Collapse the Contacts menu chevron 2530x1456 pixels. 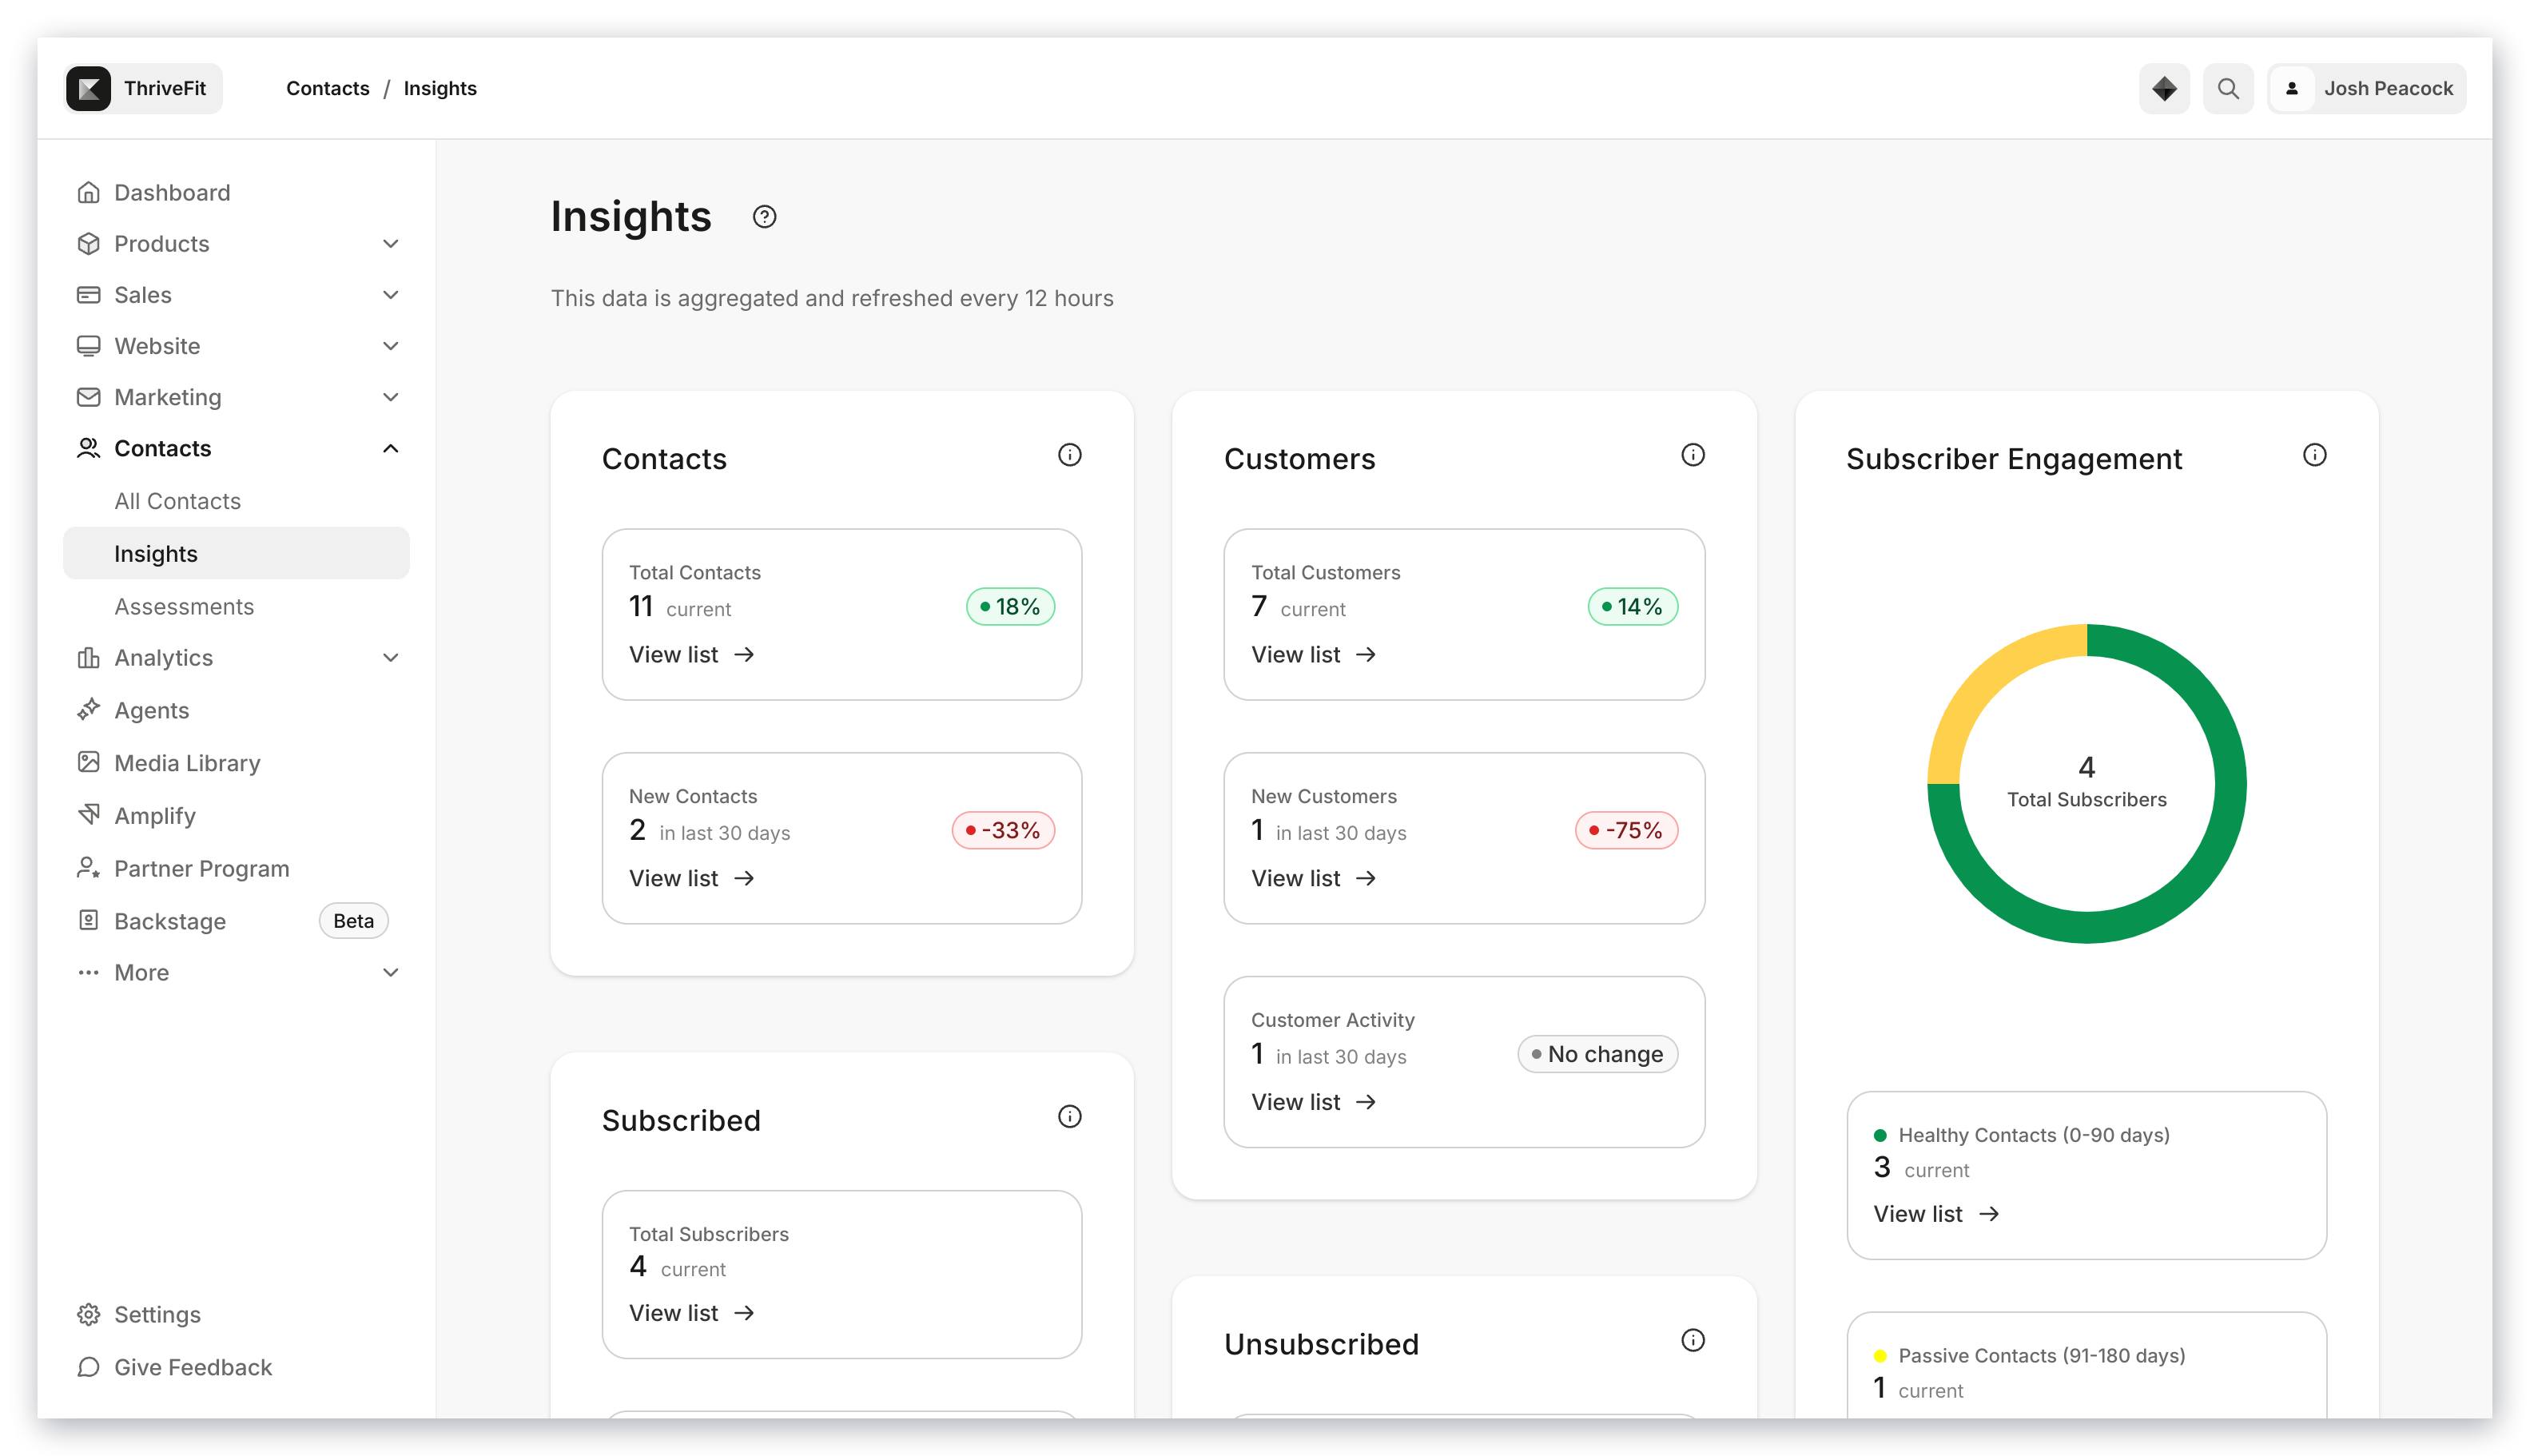(390, 448)
